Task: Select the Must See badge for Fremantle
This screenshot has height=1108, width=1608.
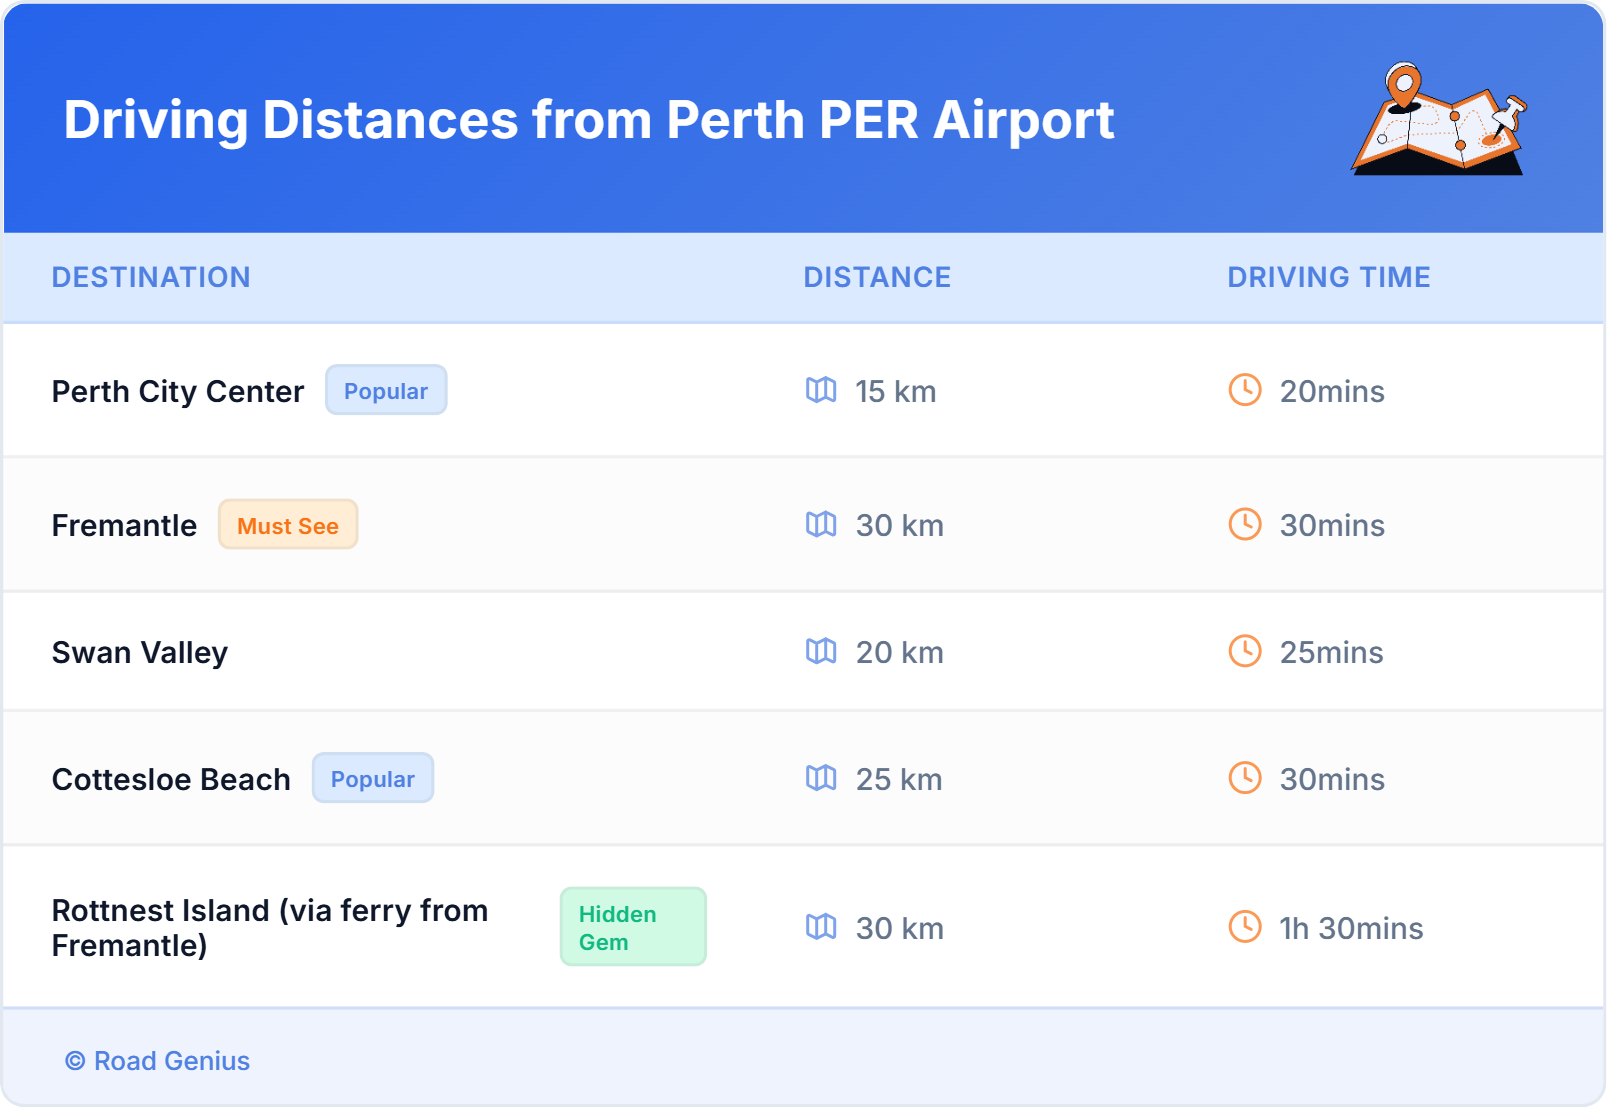Action: tap(288, 525)
